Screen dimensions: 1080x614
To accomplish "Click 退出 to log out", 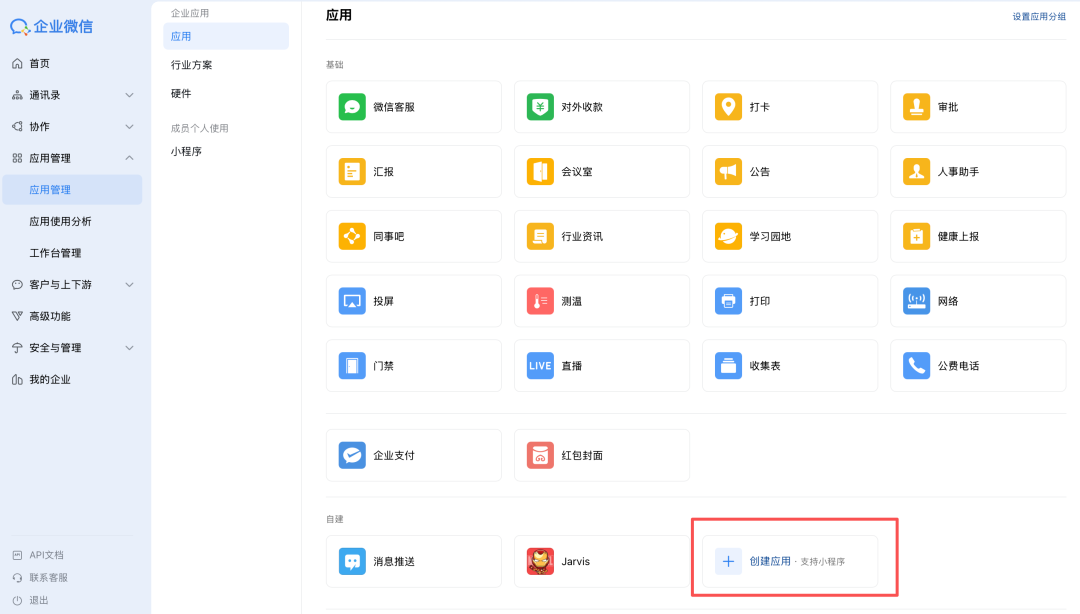I will pyautogui.click(x=39, y=600).
